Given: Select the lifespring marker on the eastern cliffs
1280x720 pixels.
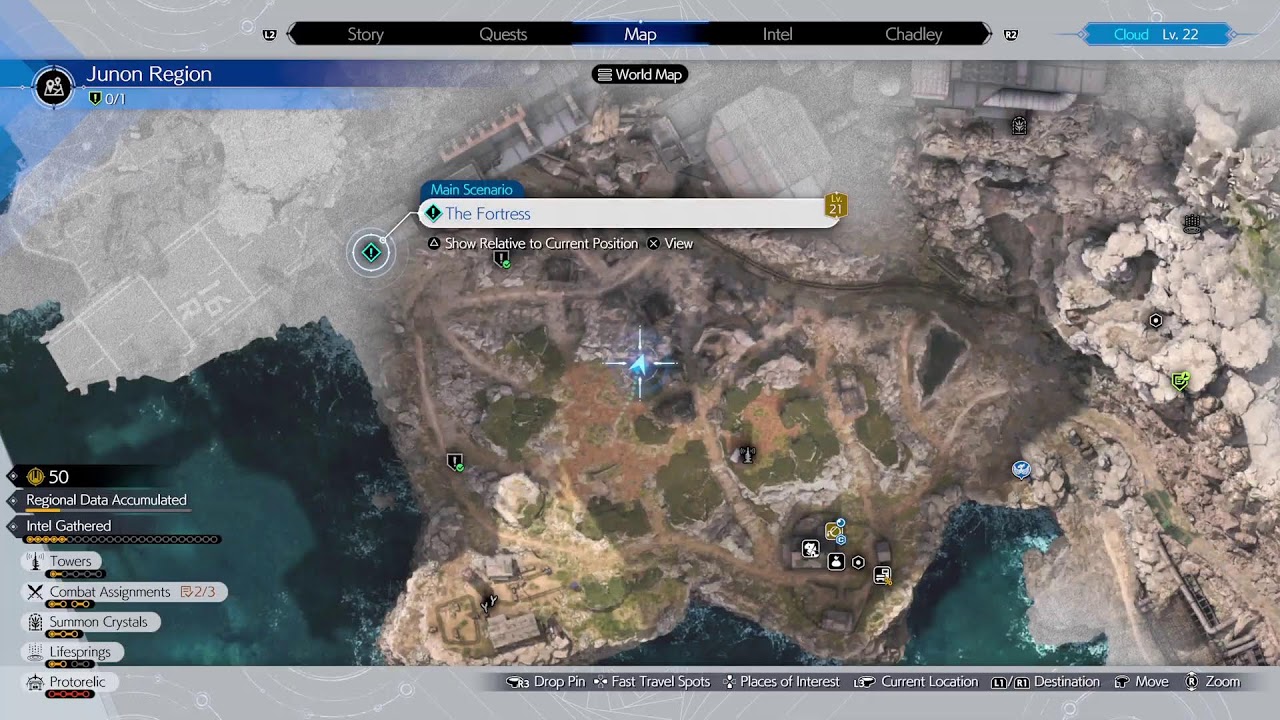Looking at the screenshot, I should point(1191,224).
